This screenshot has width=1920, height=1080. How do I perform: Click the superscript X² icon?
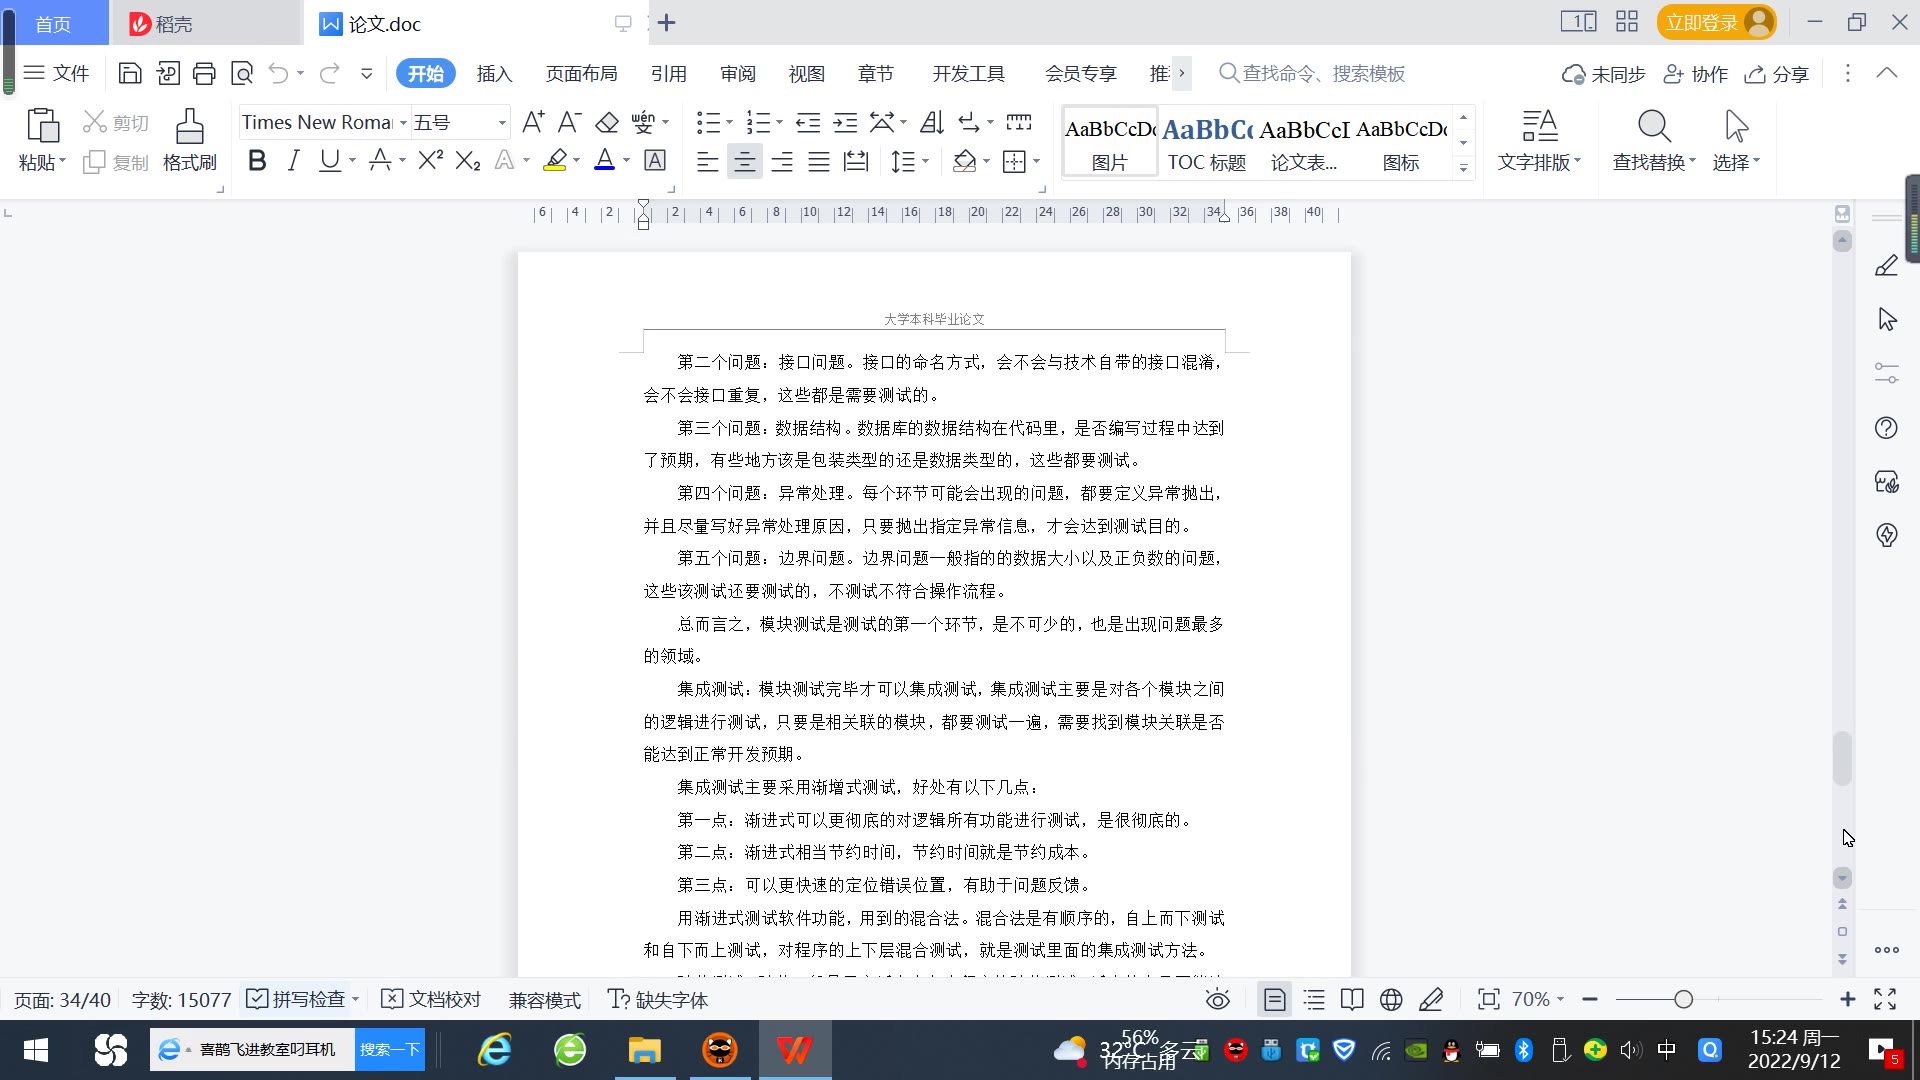pyautogui.click(x=430, y=161)
